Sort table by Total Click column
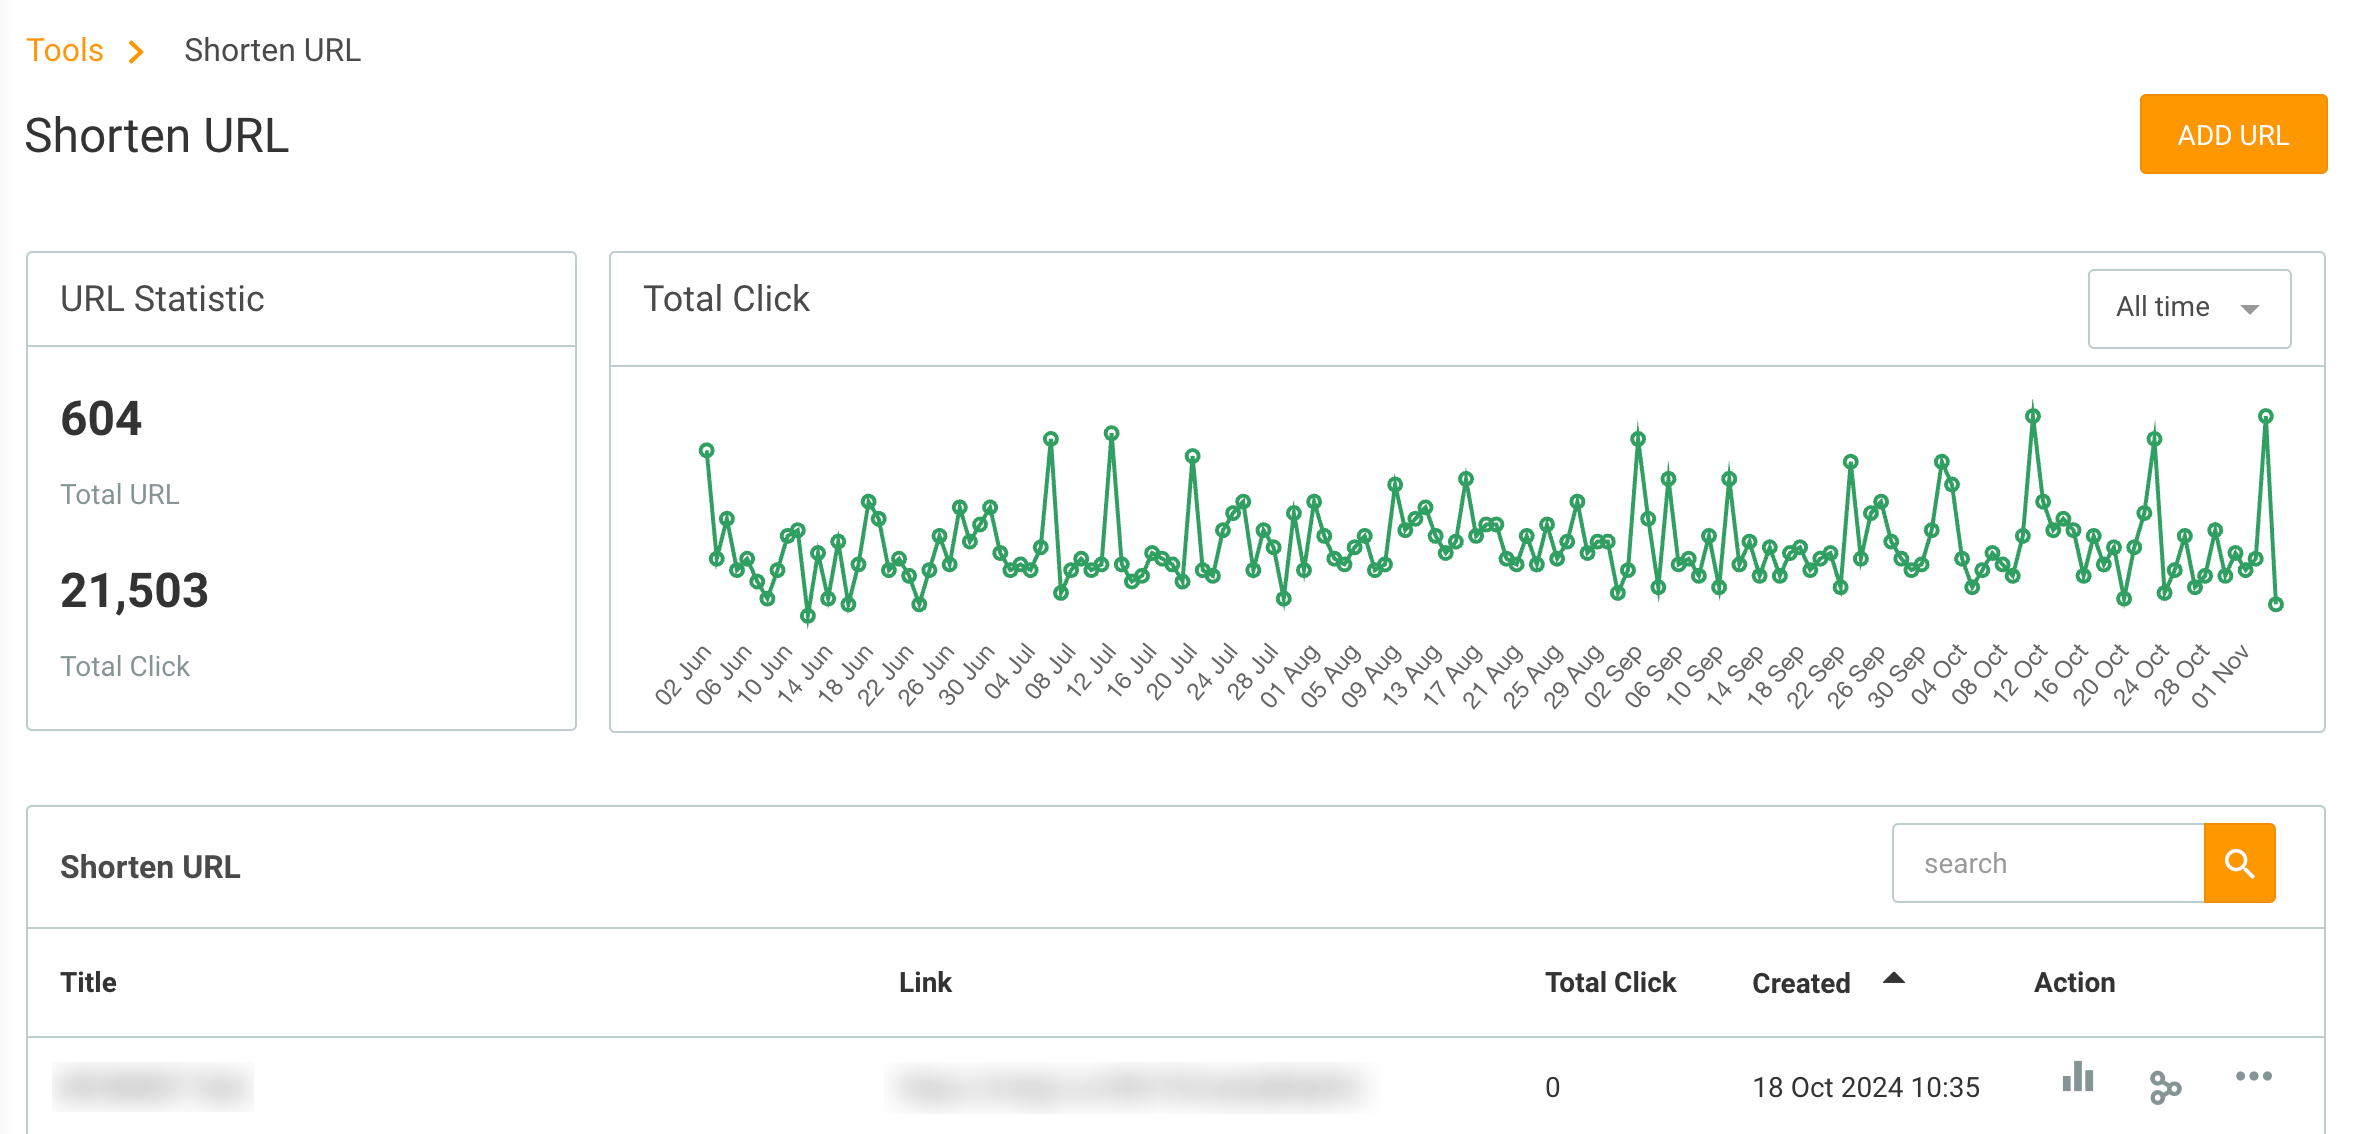Image resolution: width=2354 pixels, height=1134 pixels. click(x=1610, y=982)
